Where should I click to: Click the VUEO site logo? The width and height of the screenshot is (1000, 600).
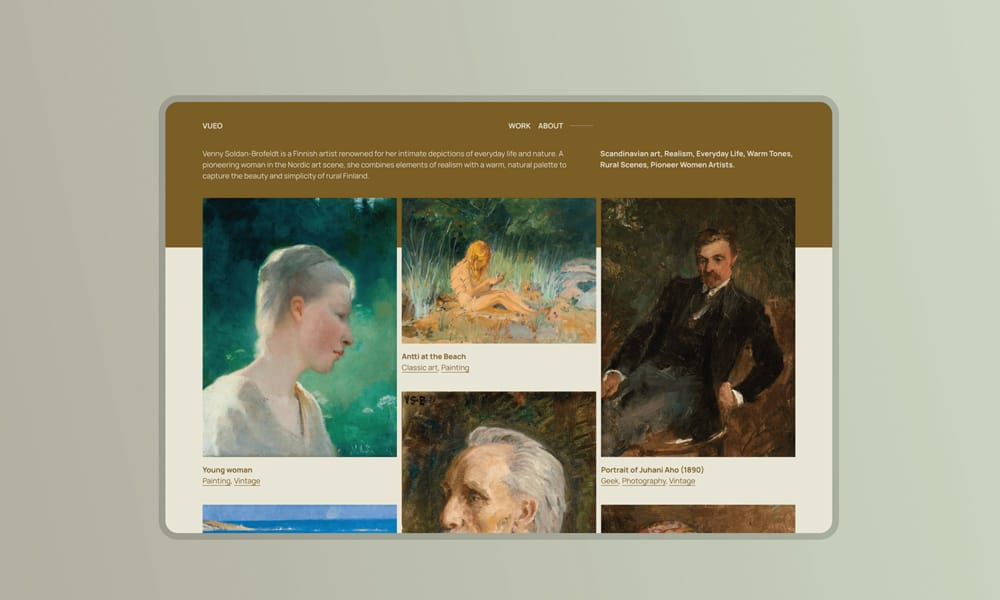coord(212,126)
